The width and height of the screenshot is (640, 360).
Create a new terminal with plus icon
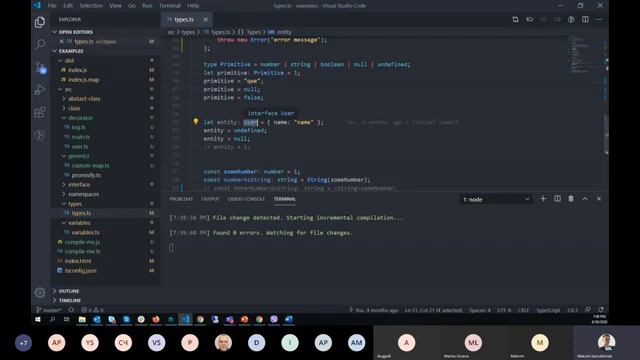click(x=543, y=198)
